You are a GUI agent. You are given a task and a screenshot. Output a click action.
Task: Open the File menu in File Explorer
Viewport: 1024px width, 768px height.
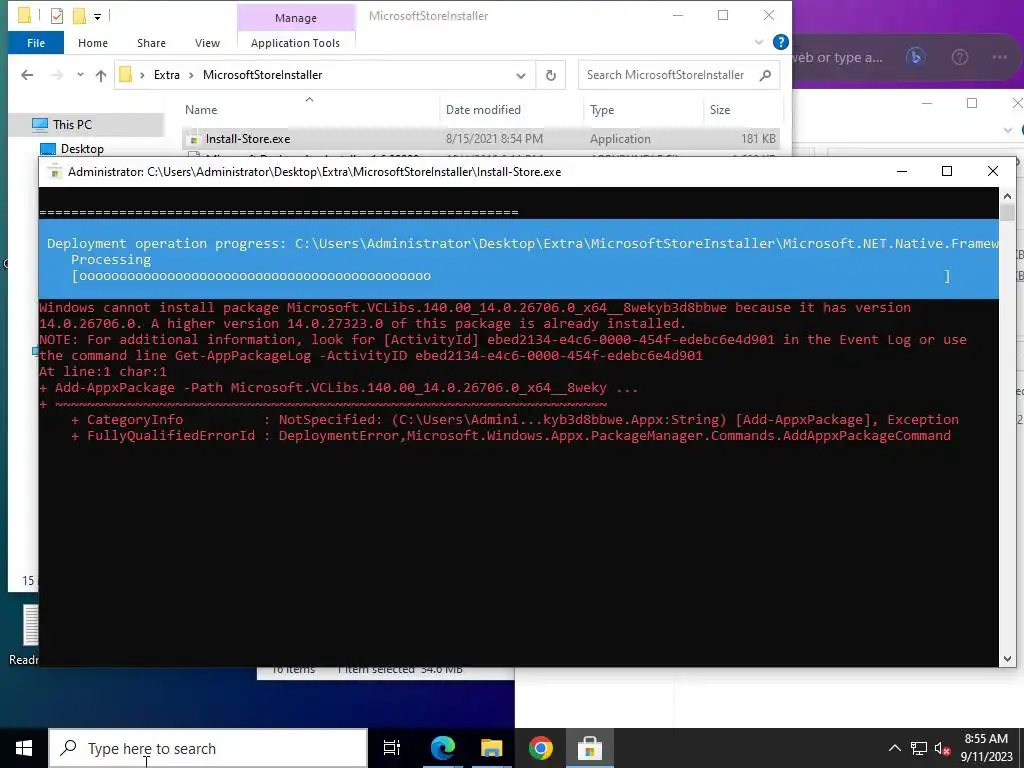click(x=36, y=43)
